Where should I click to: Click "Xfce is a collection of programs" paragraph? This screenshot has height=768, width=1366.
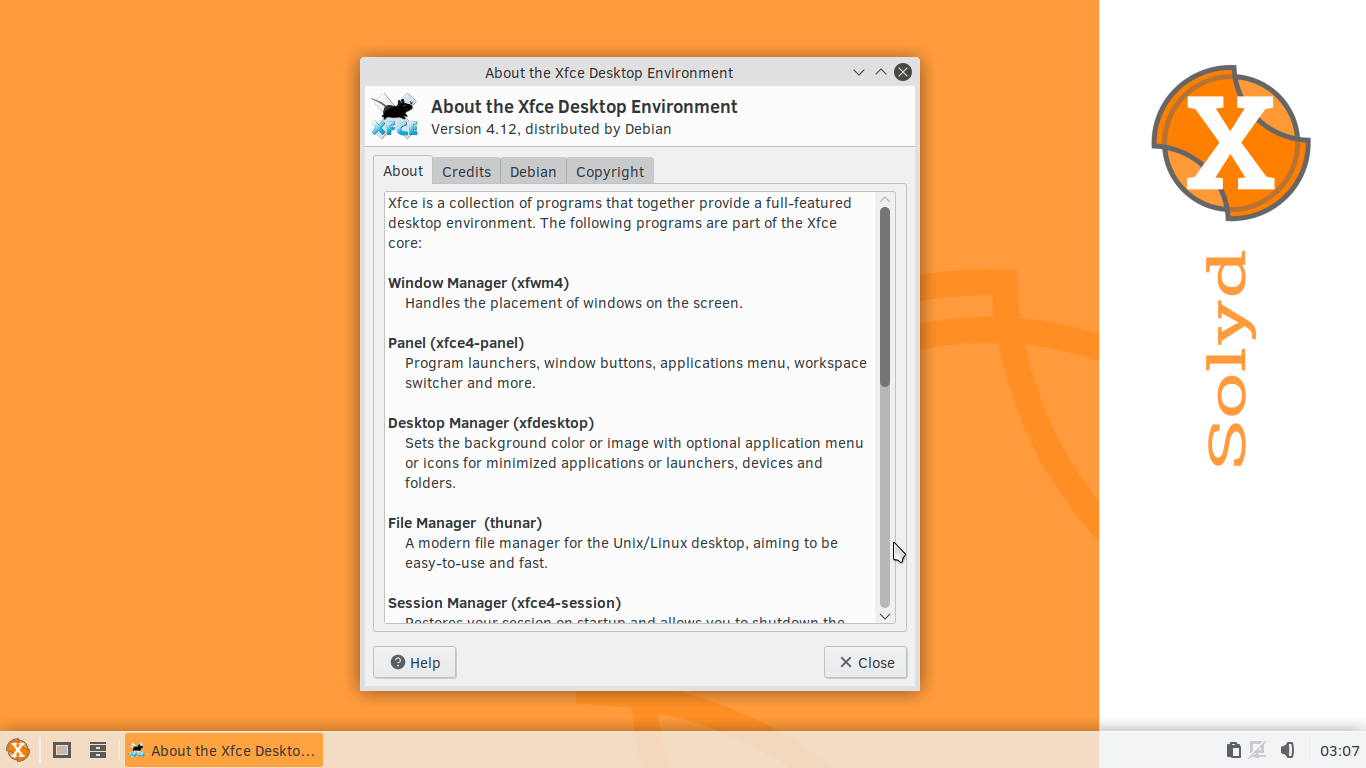(620, 223)
